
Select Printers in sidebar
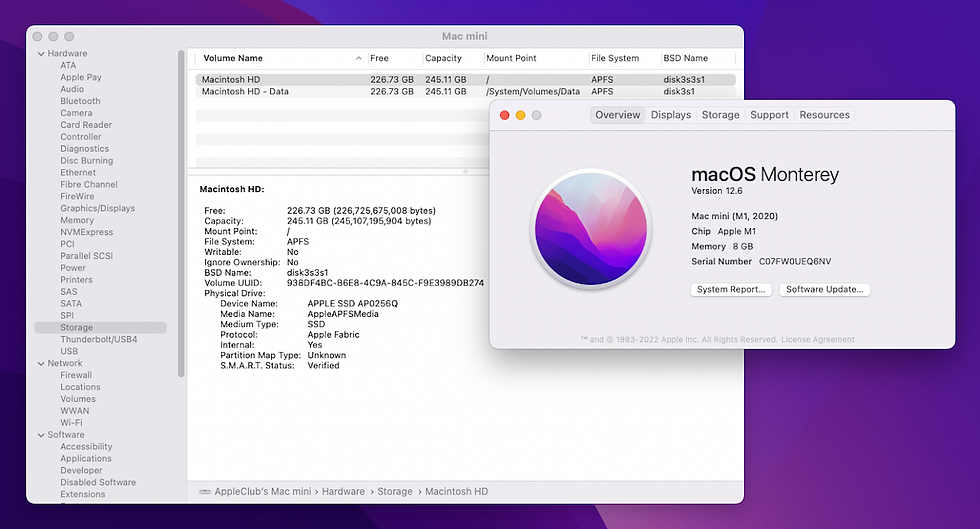pyautogui.click(x=76, y=280)
